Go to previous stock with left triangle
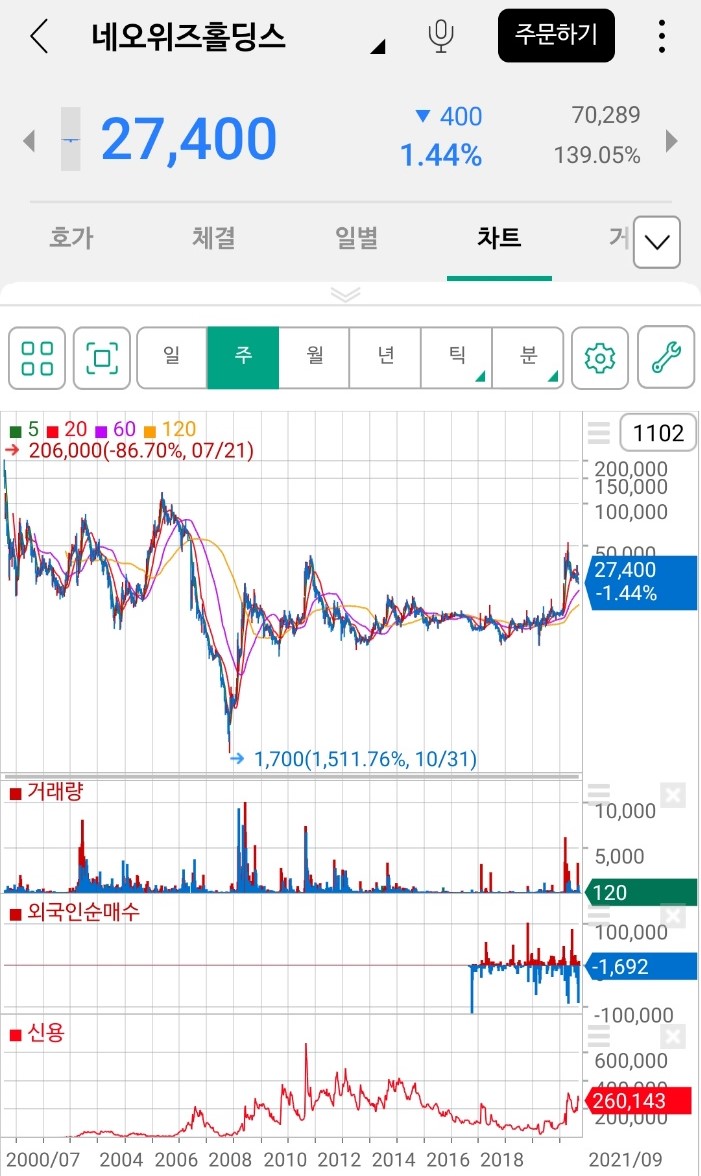Viewport: 701px width, 1176px height. pyautogui.click(x=29, y=140)
